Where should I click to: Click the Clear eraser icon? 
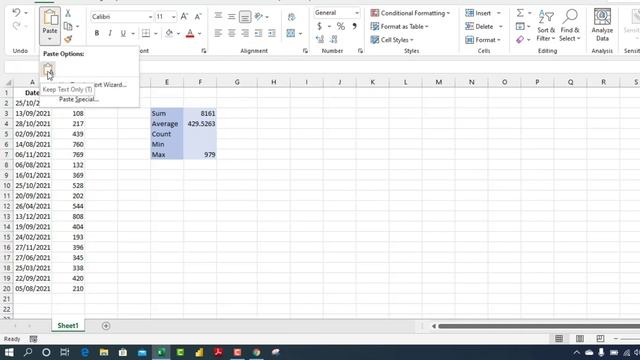point(520,40)
